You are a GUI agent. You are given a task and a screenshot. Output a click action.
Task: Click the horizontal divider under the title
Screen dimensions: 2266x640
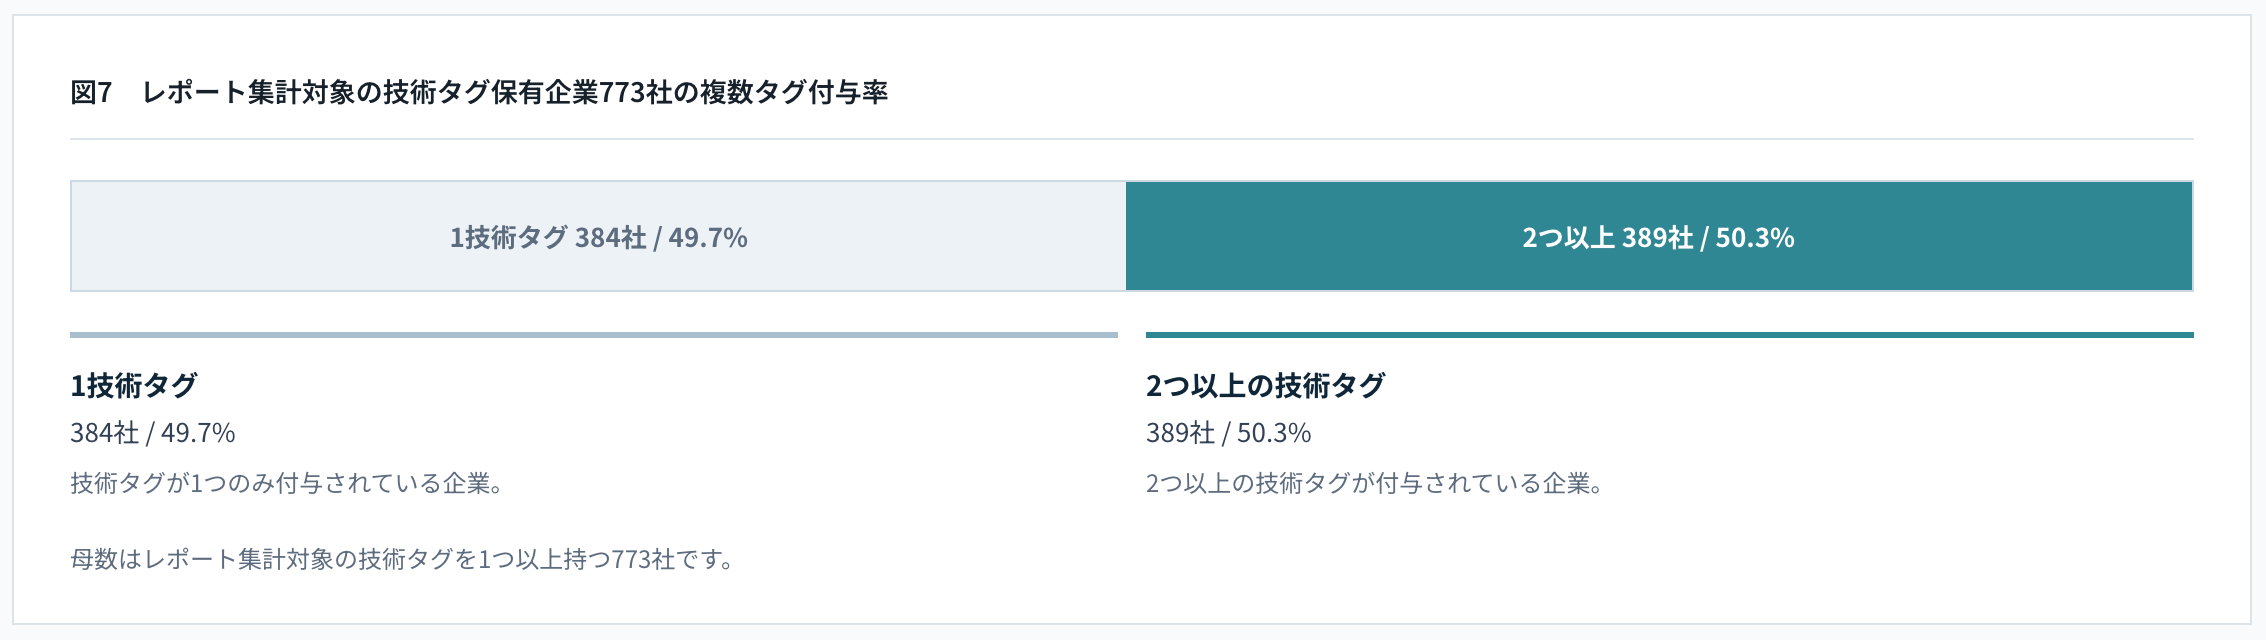pyautogui.click(x=1132, y=139)
